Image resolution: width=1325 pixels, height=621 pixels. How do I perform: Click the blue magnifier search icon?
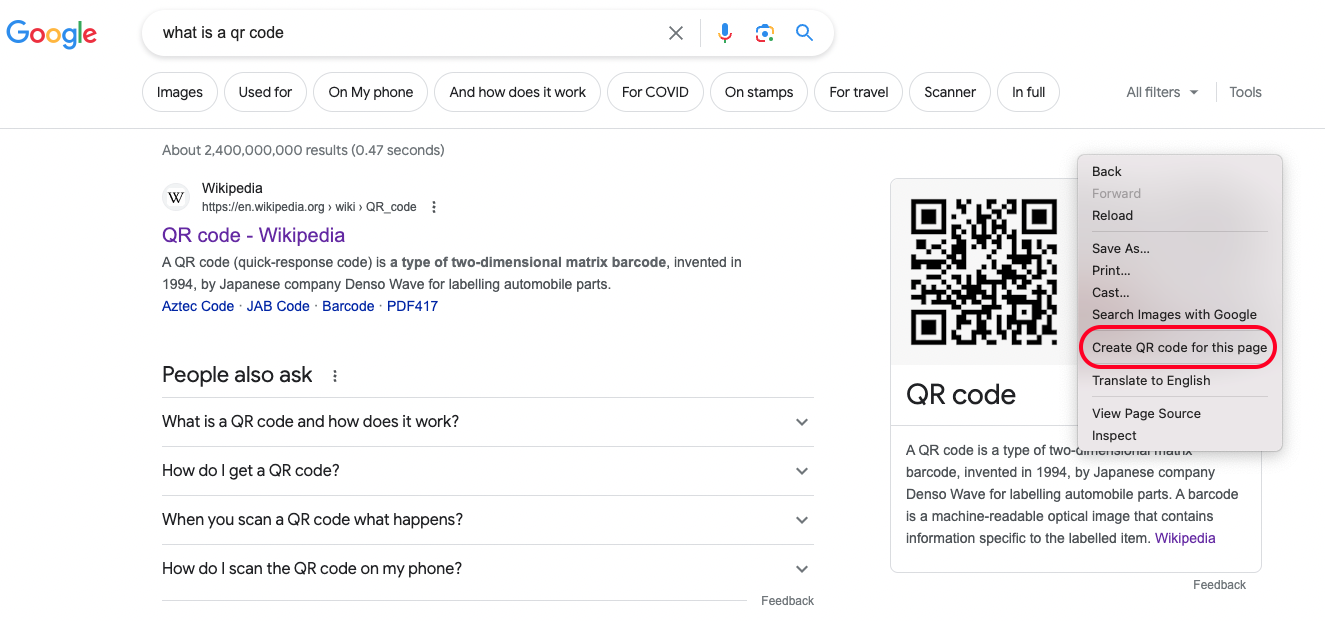pos(804,33)
